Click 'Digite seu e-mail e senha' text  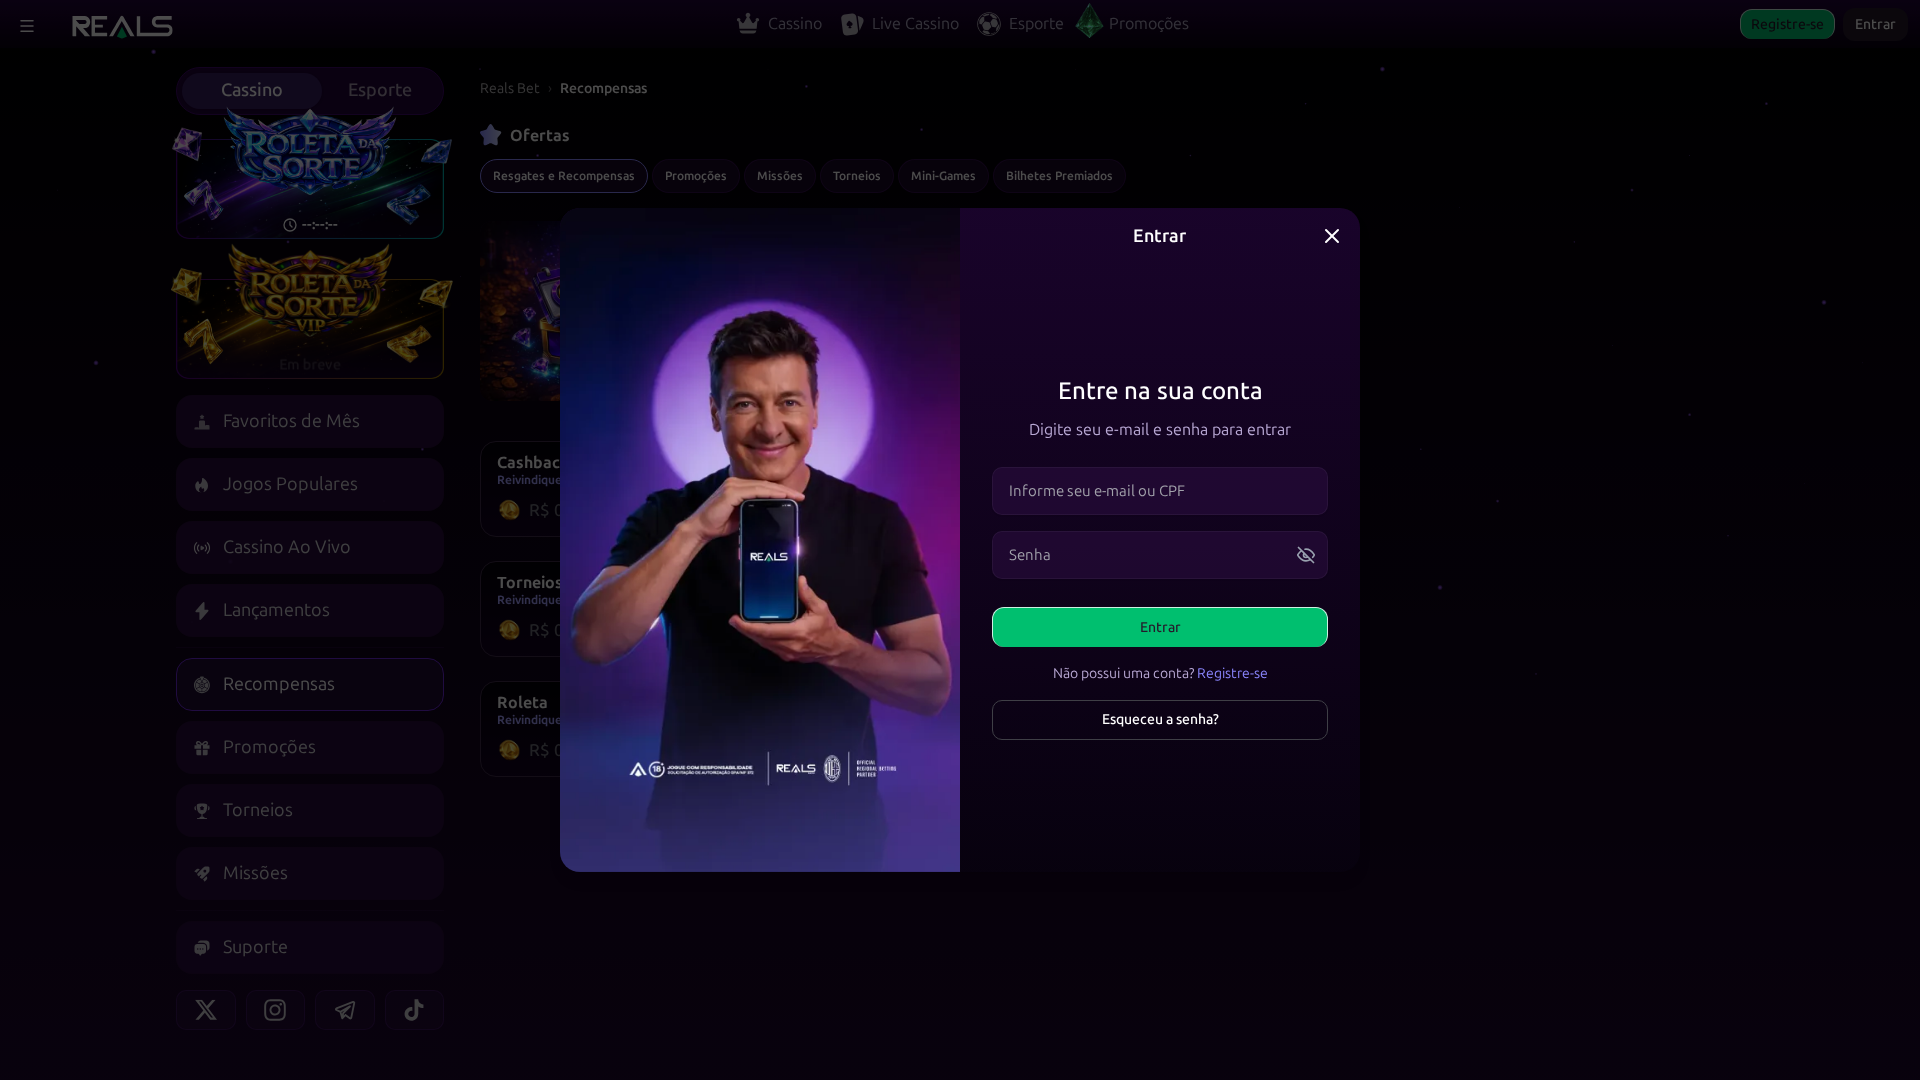pos(1160,429)
